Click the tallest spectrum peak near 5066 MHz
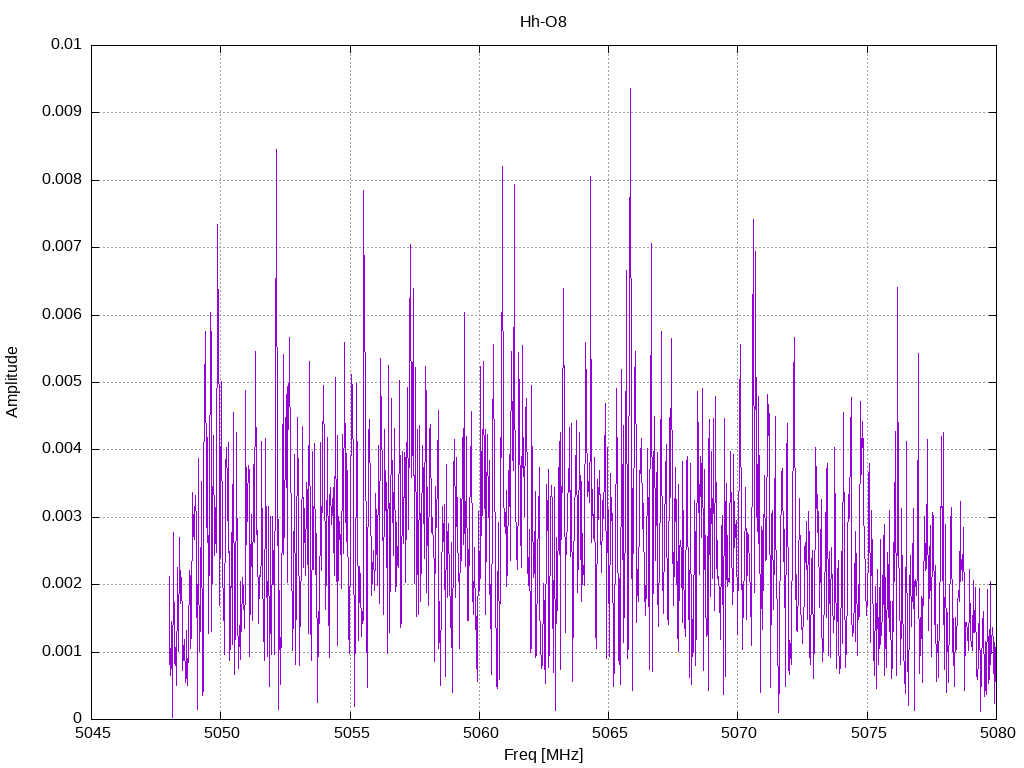 [x=630, y=89]
